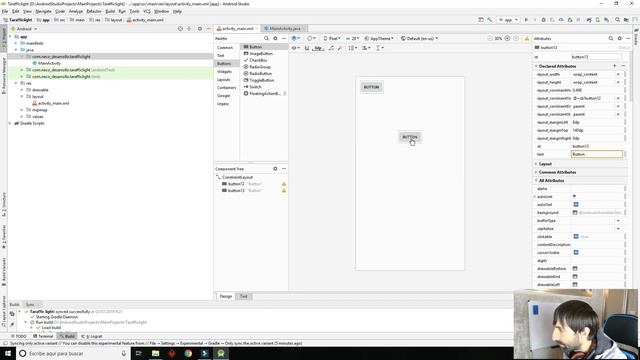640x360 pixels.
Task: Pick a drawable for drawableBottom
Action: click(575, 269)
